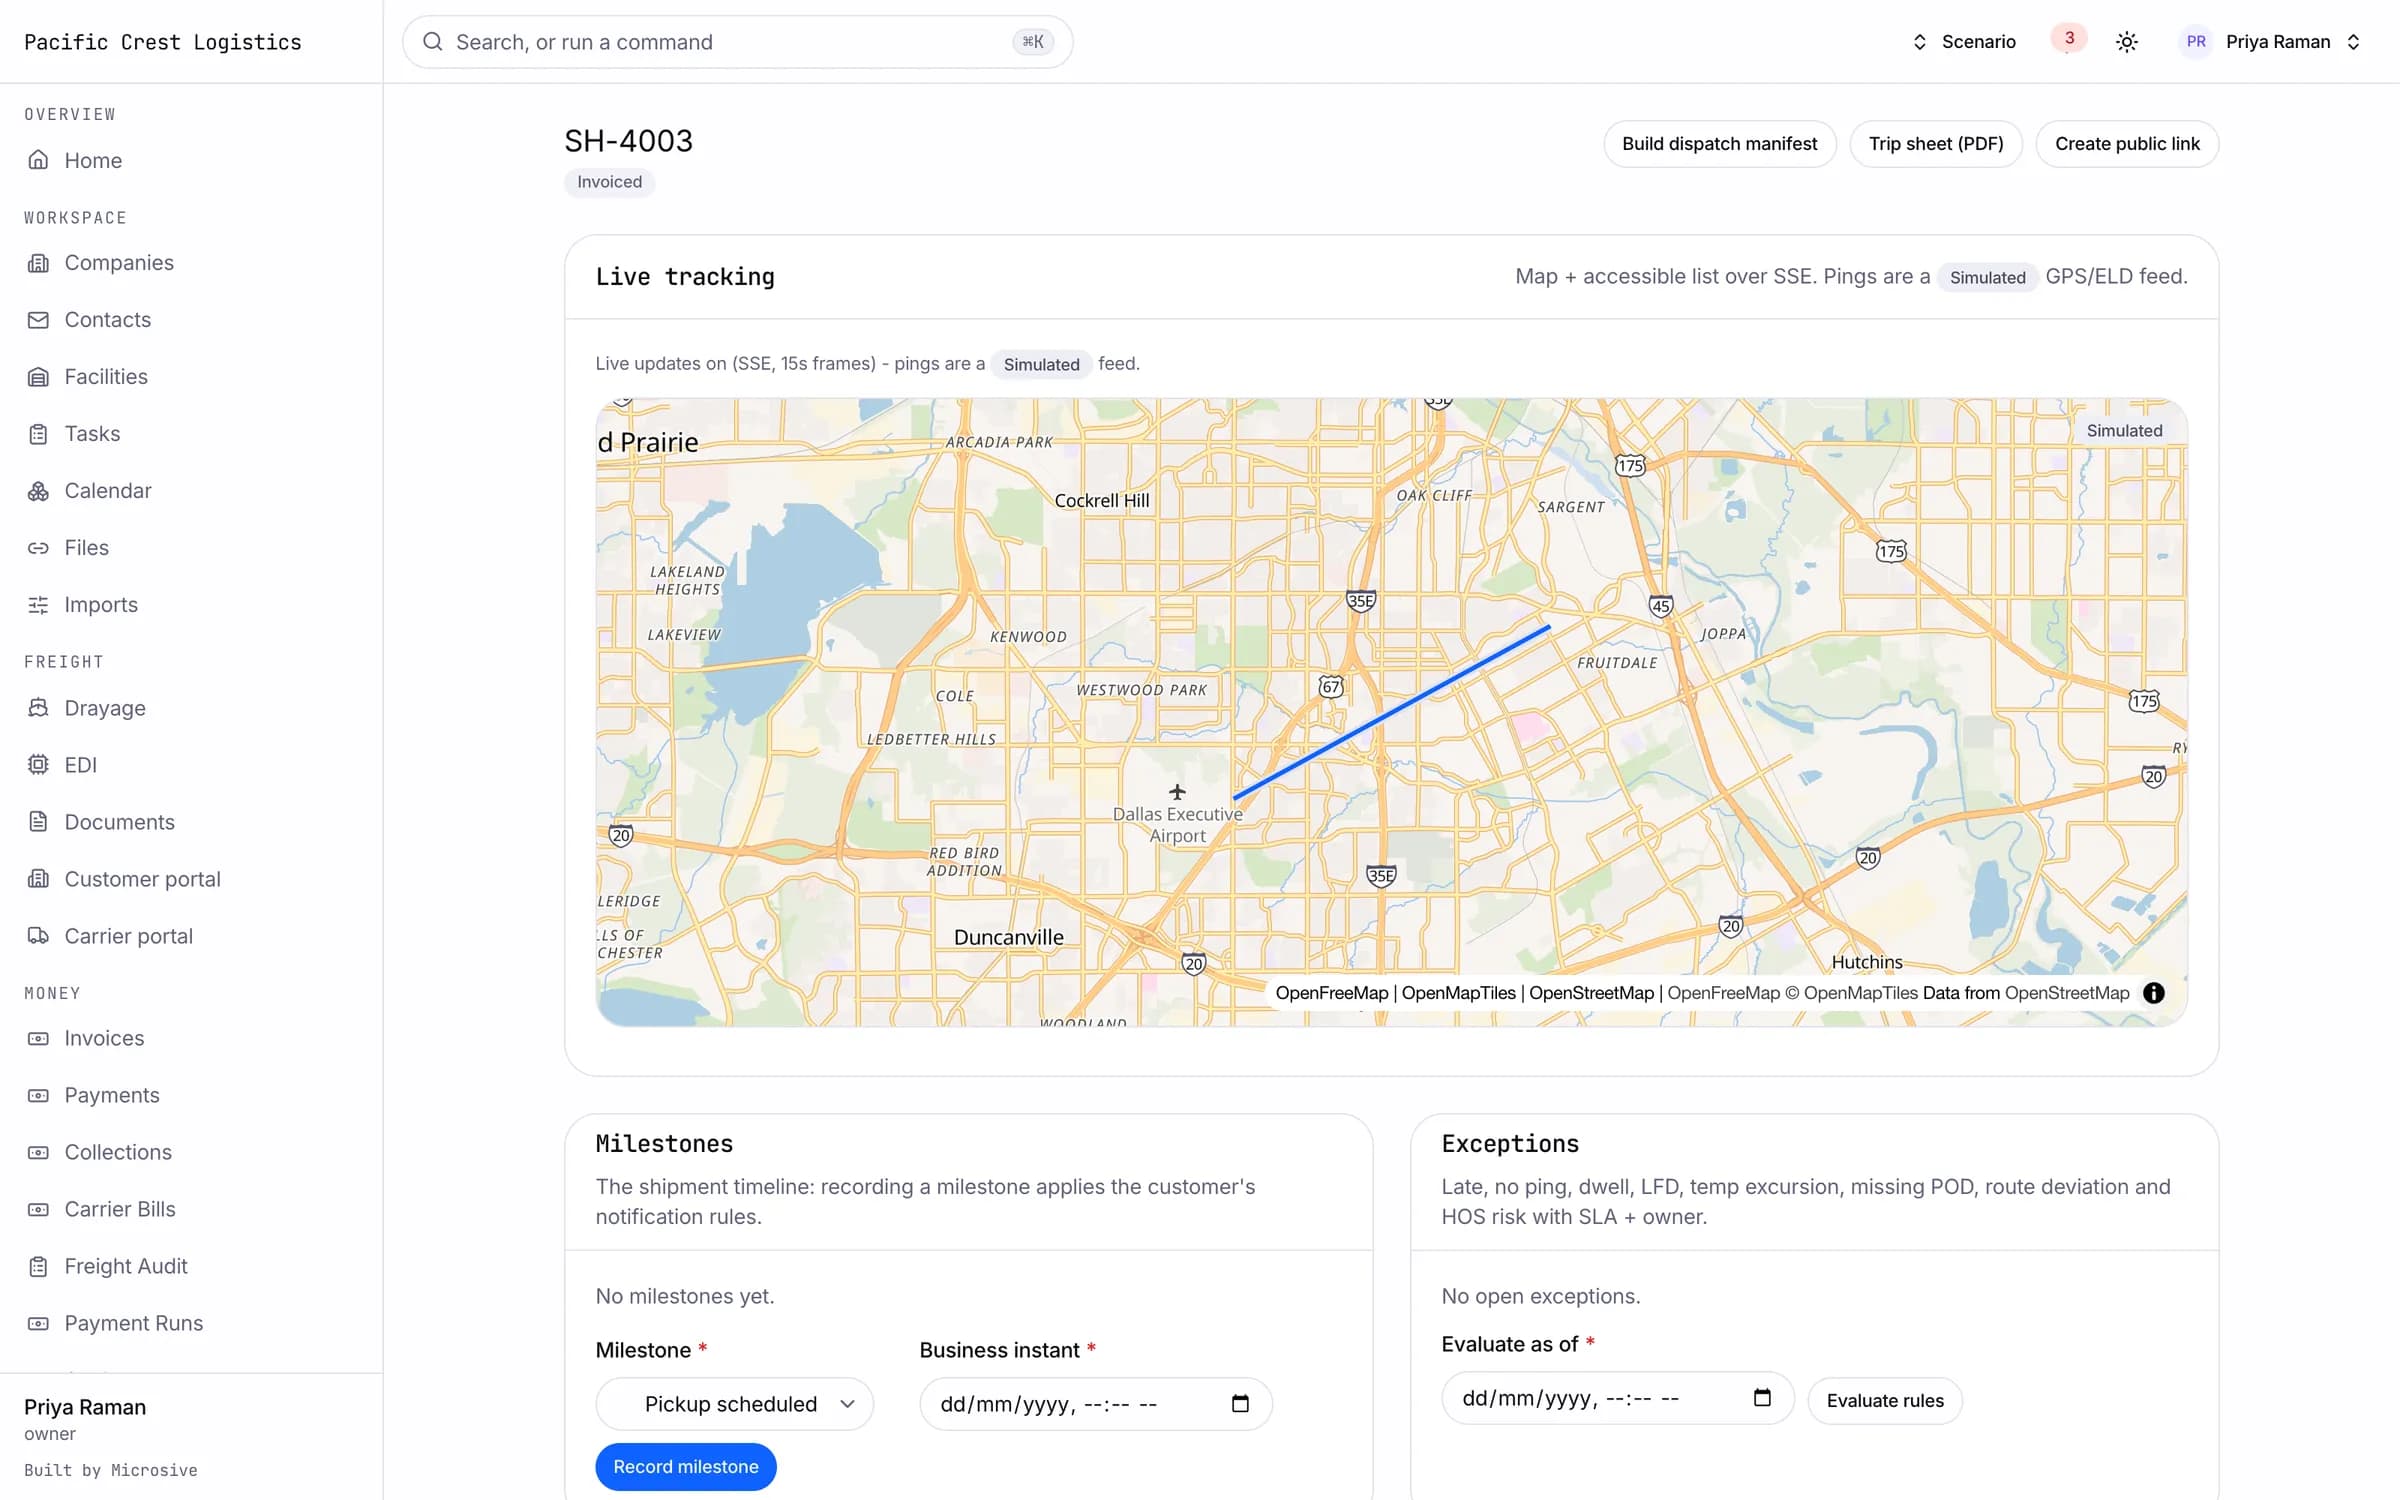Open Imports sliders icon
Screen dimensions: 2400x1500
(x=38, y=605)
